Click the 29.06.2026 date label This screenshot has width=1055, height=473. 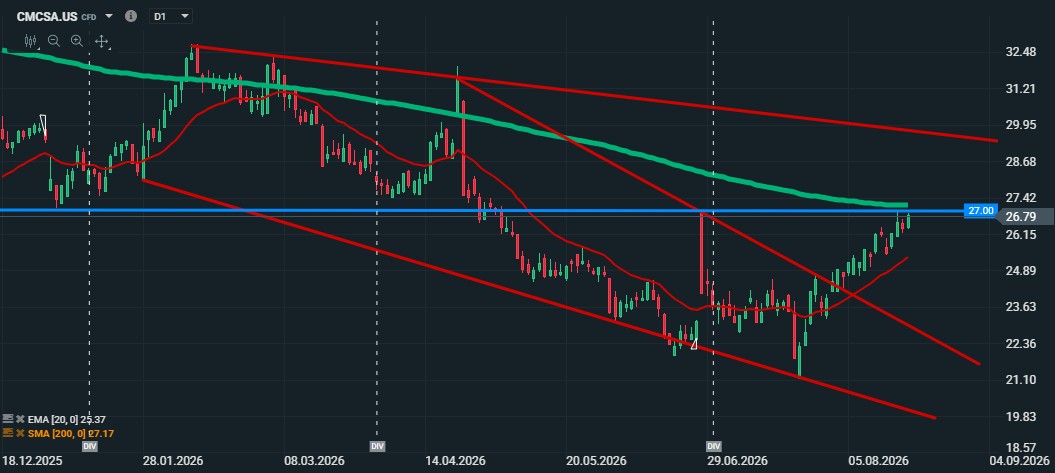(x=737, y=461)
